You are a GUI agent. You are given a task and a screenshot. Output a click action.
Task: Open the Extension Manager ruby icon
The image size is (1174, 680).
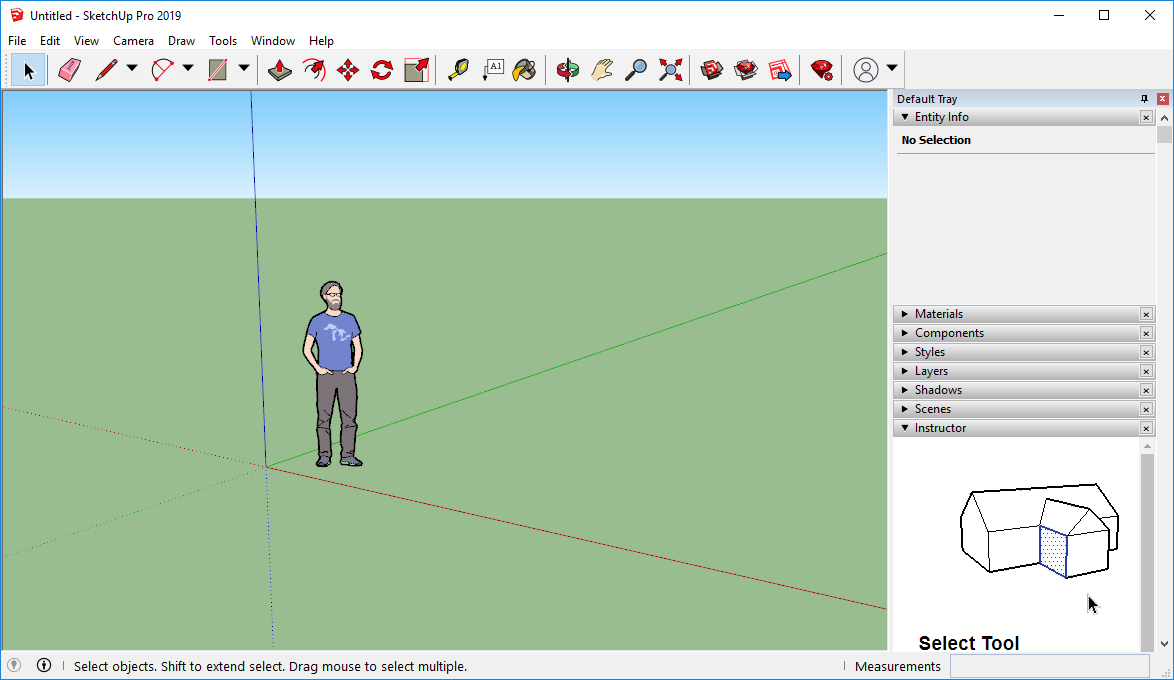click(821, 70)
